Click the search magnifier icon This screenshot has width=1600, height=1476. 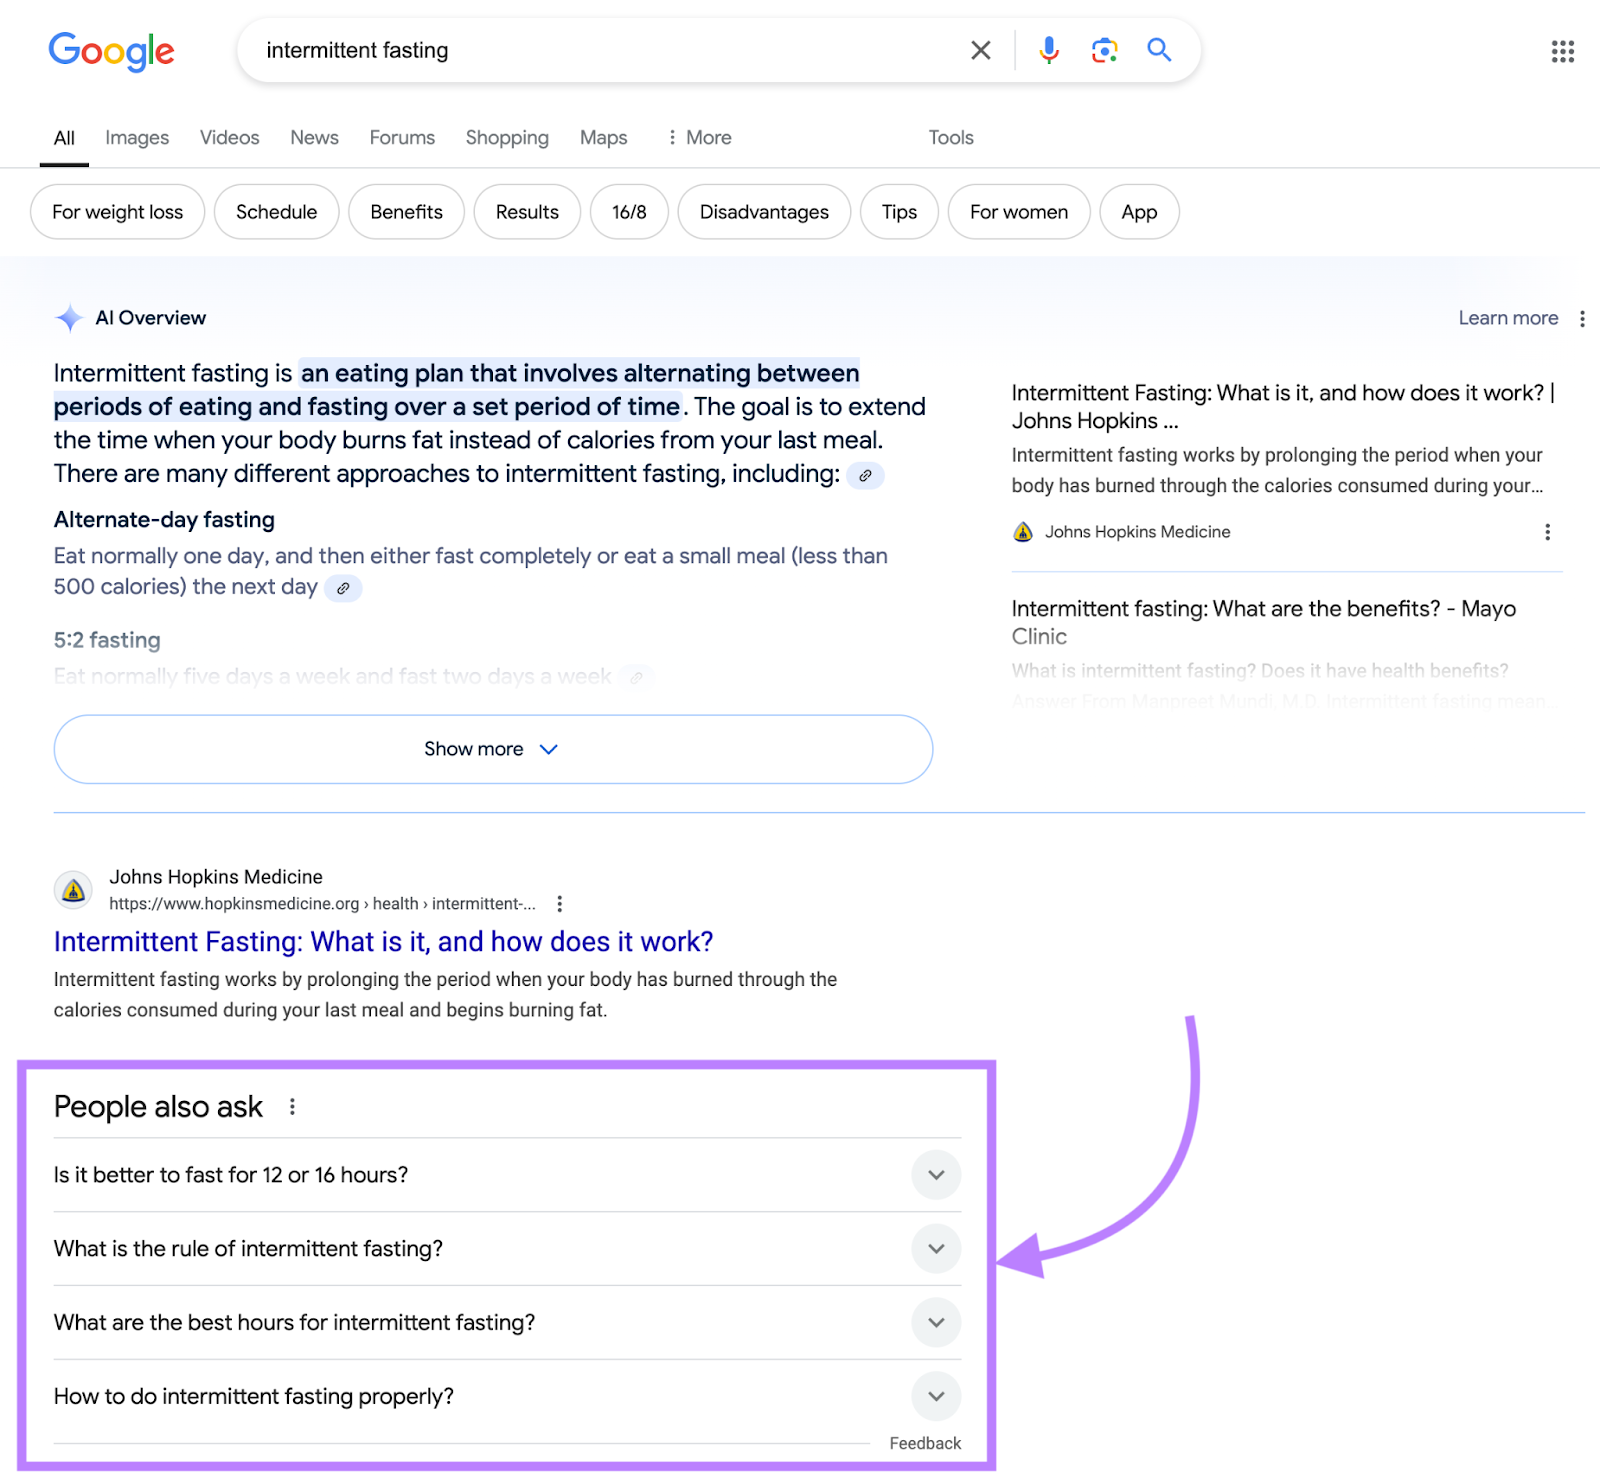click(x=1159, y=50)
